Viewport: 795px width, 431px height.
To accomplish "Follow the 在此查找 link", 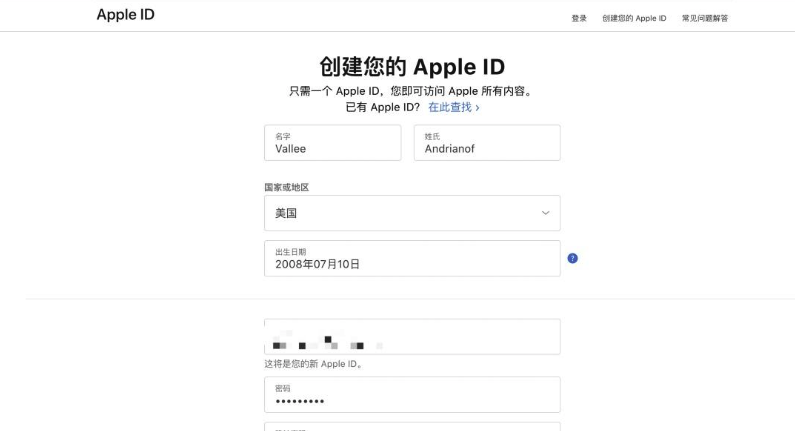I will [x=453, y=107].
